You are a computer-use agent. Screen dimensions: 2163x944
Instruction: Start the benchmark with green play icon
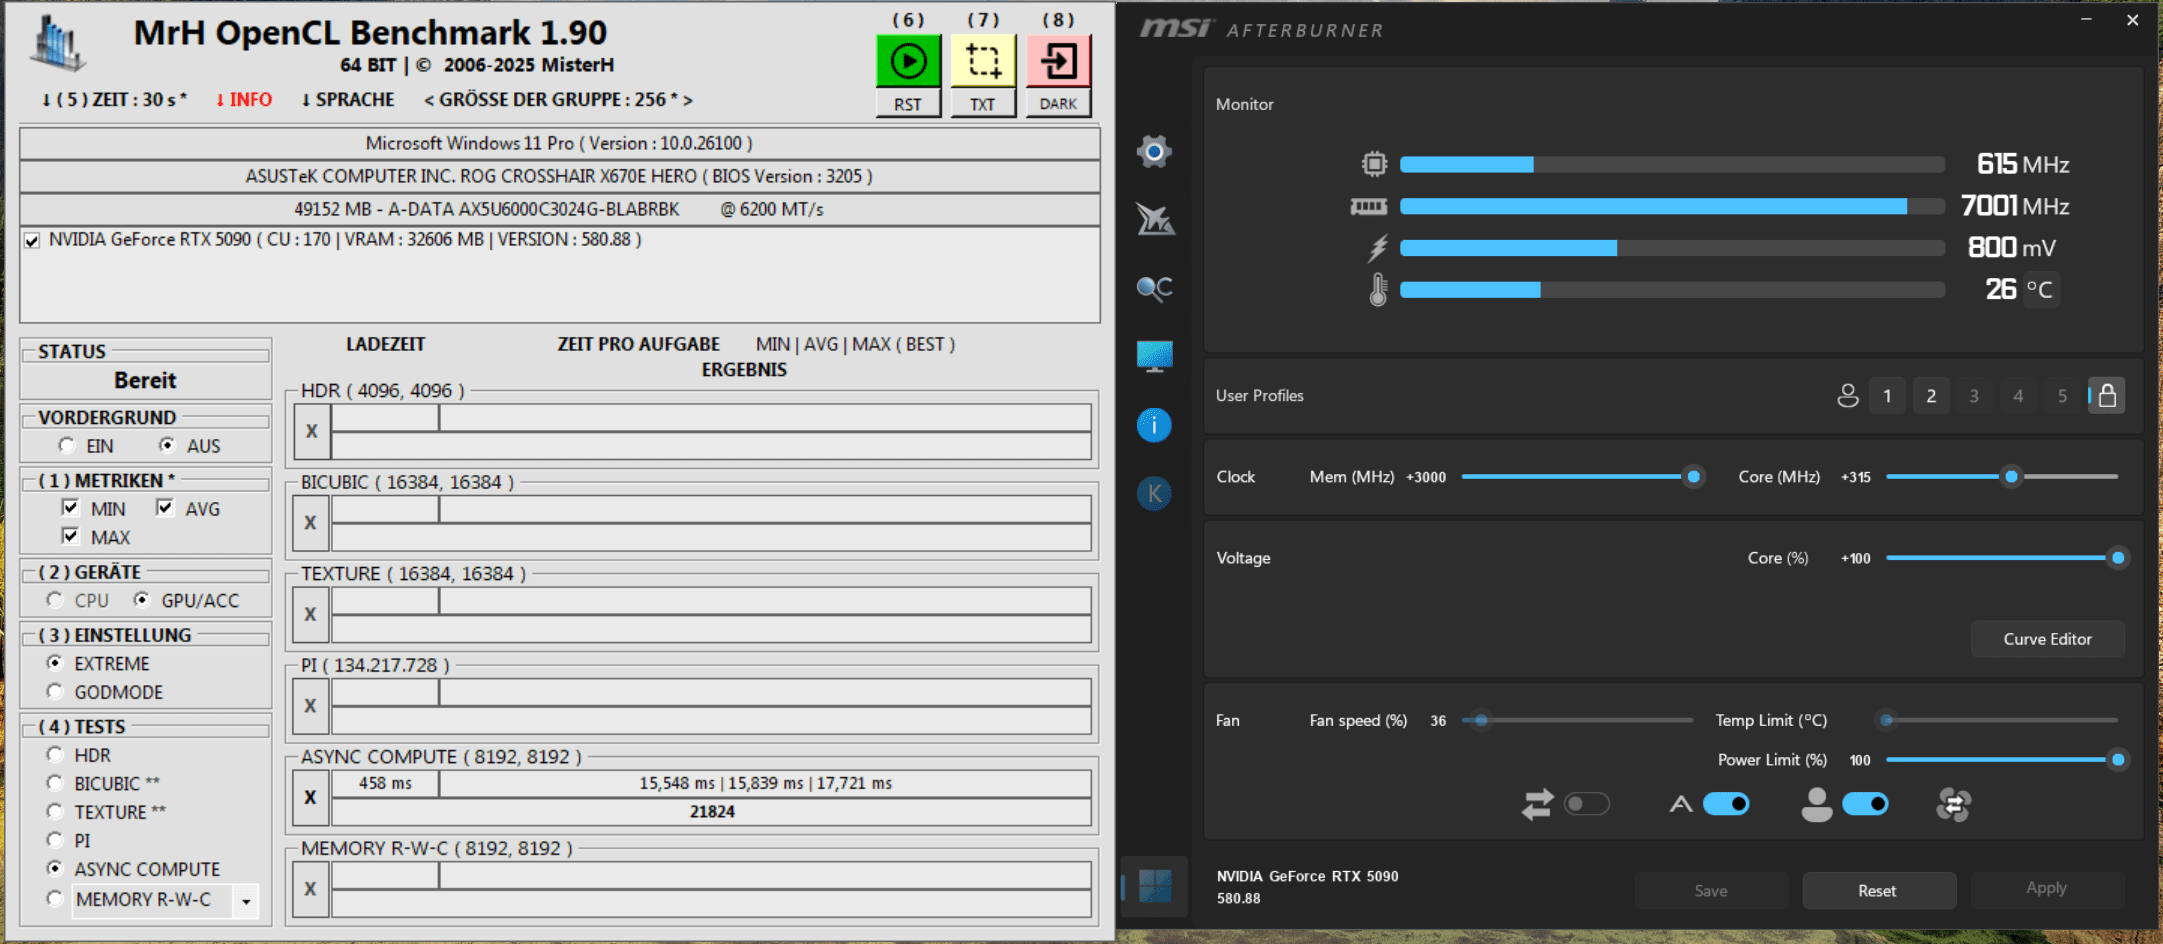pos(908,61)
